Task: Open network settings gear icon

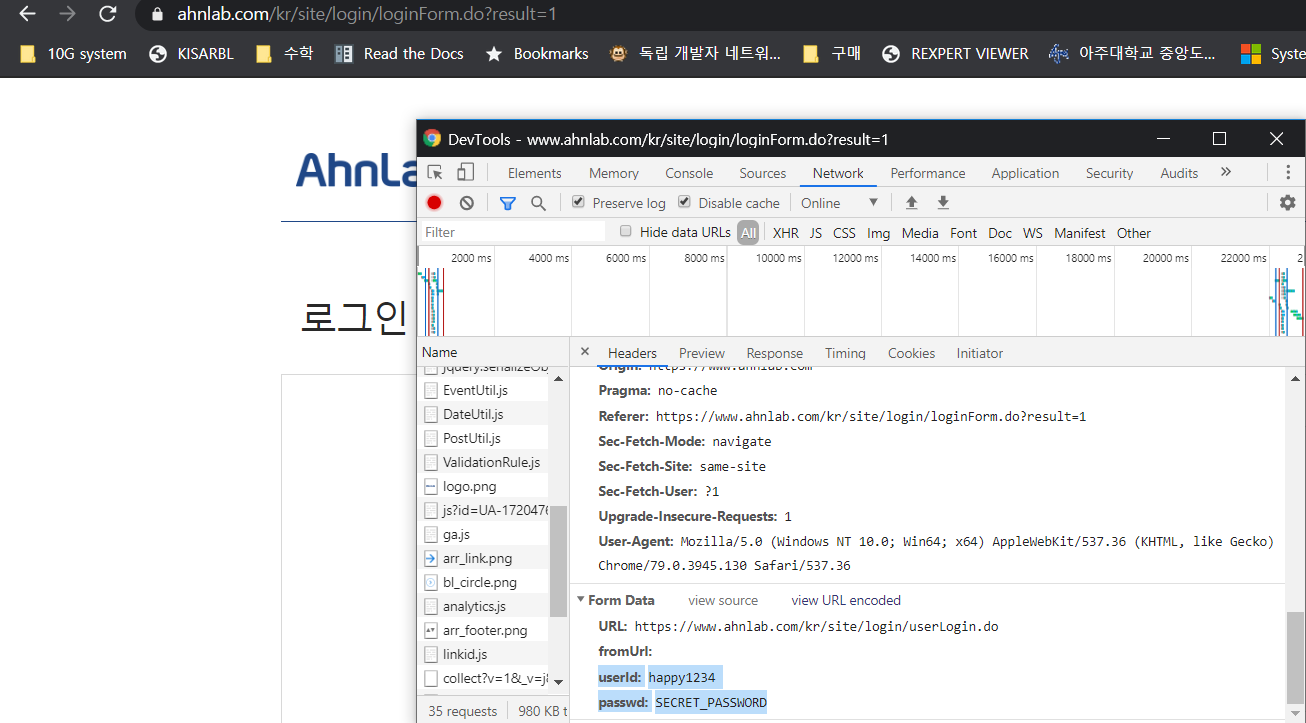Action: (x=1288, y=202)
